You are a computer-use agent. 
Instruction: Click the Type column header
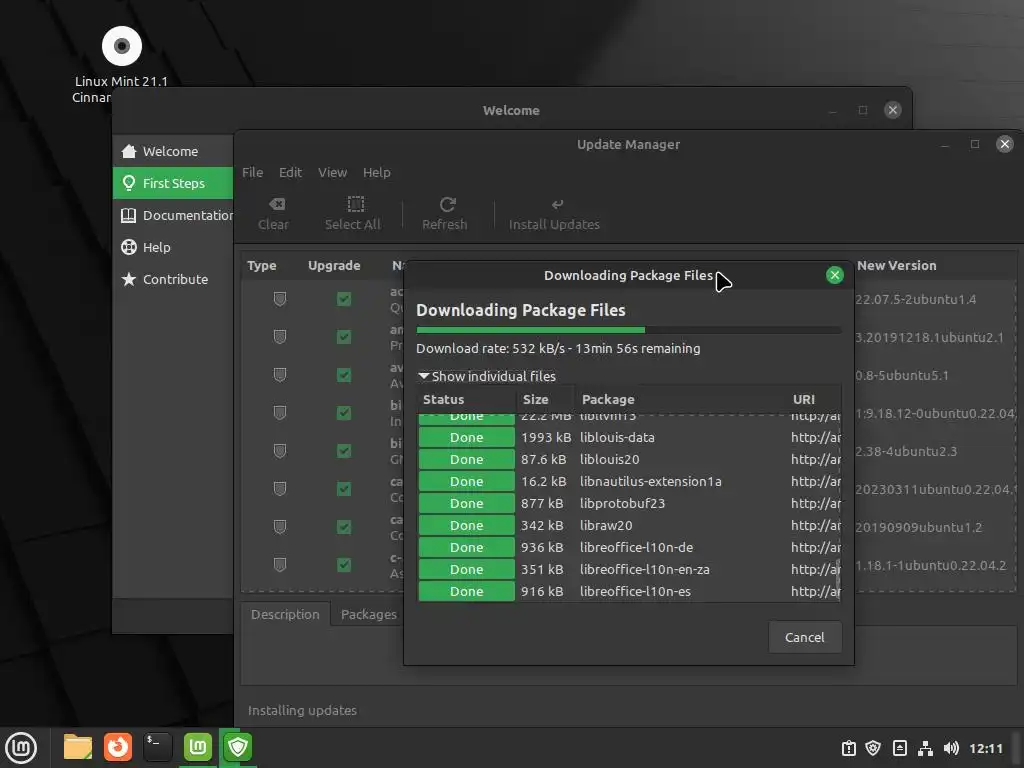click(x=262, y=266)
